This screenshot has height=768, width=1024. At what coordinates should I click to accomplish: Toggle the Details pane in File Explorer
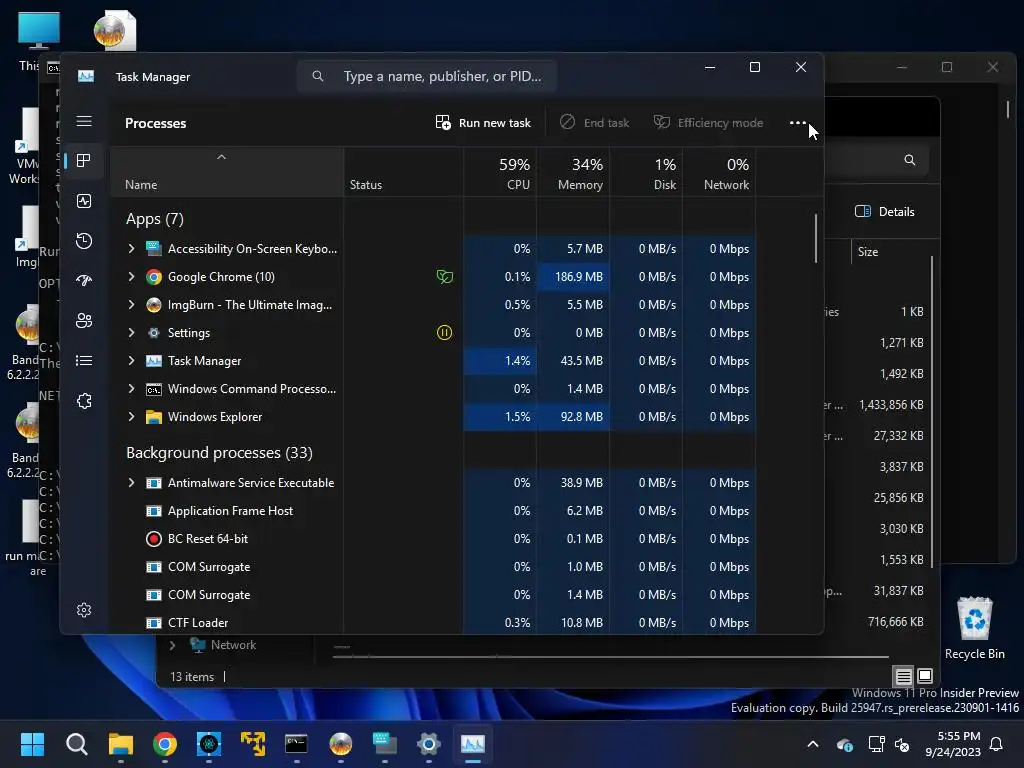tap(885, 212)
